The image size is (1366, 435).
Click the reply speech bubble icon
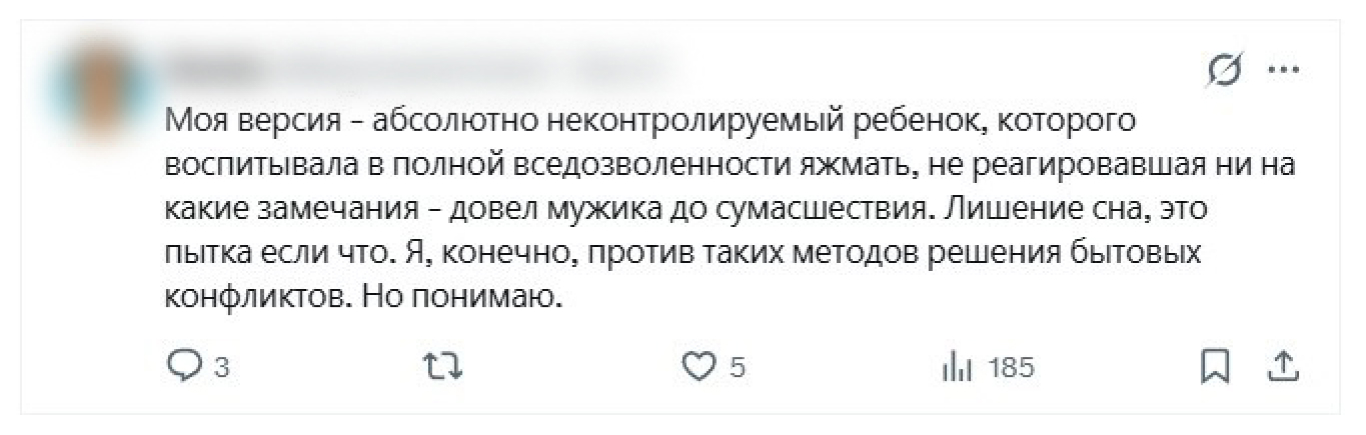click(x=183, y=368)
